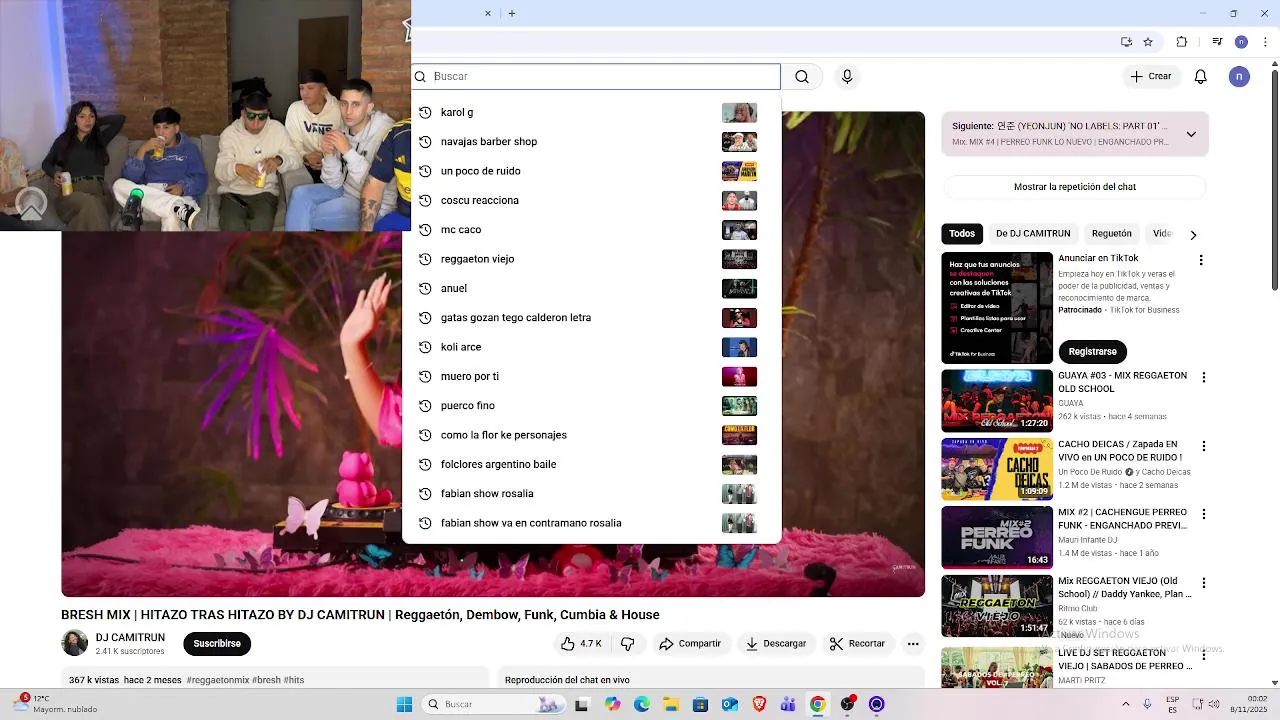Open DJ CAMITRUN channel avatar
This screenshot has height=720, width=1280.
coord(75,643)
